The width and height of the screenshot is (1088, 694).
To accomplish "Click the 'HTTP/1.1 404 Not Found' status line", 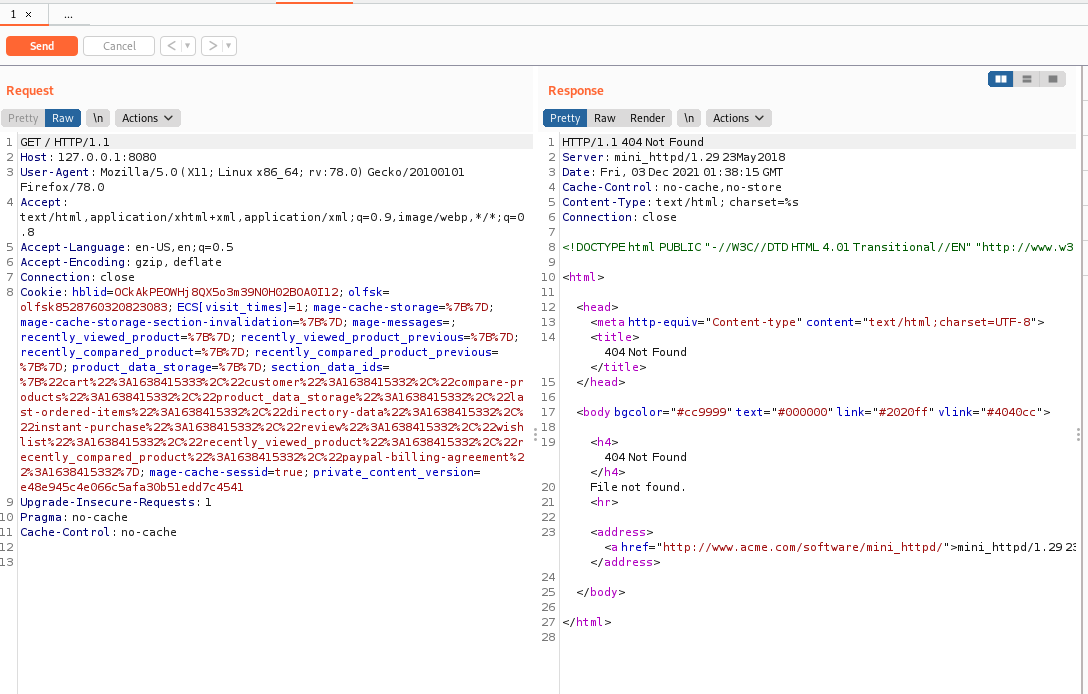I will pos(633,142).
